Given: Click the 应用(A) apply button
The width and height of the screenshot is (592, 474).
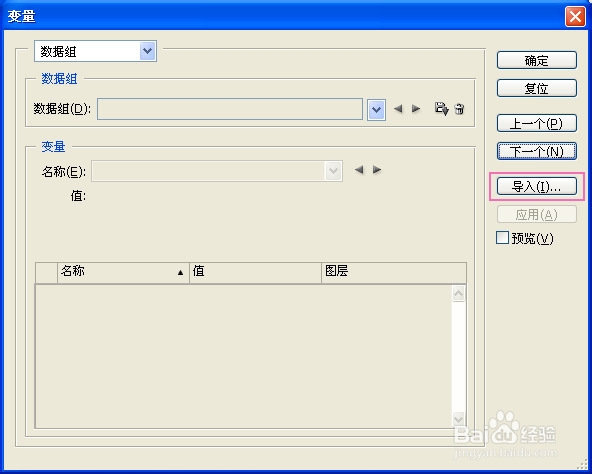Looking at the screenshot, I should tap(537, 215).
